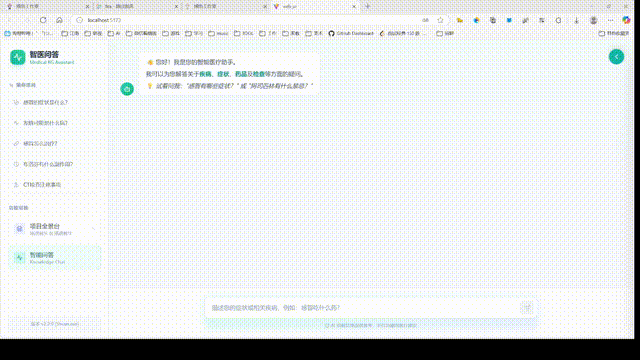Image resolution: width=640 pixels, height=360 pixels.
Task: Open downloads icon in browser toolbar
Action: [576, 20]
